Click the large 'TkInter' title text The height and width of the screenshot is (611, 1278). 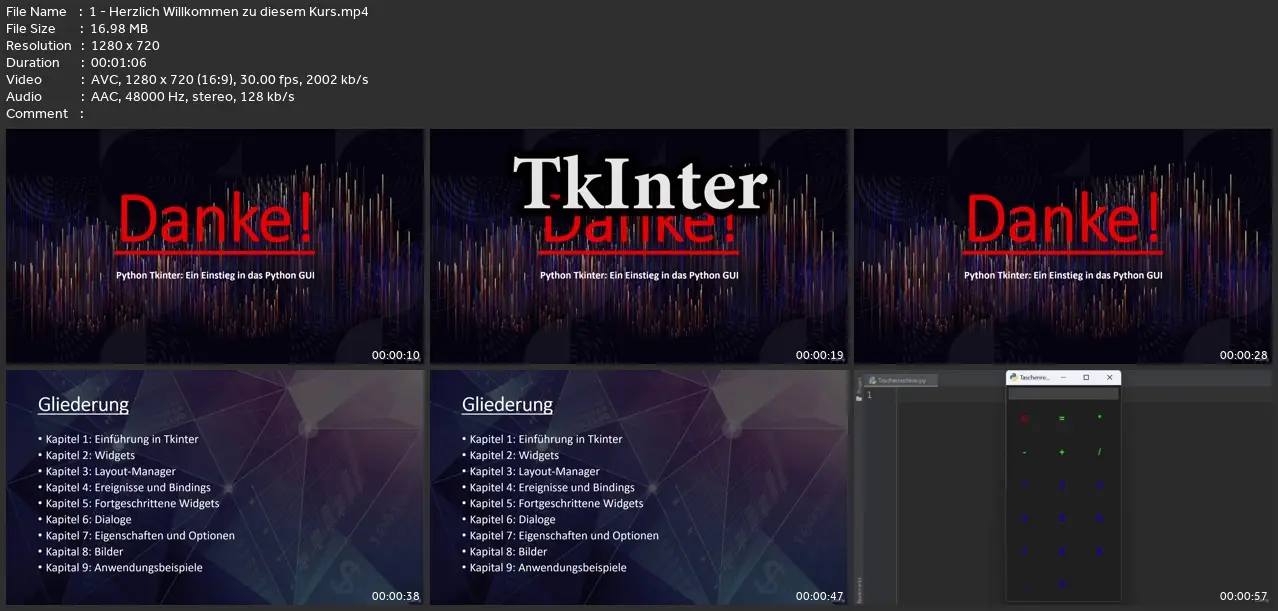(640, 185)
